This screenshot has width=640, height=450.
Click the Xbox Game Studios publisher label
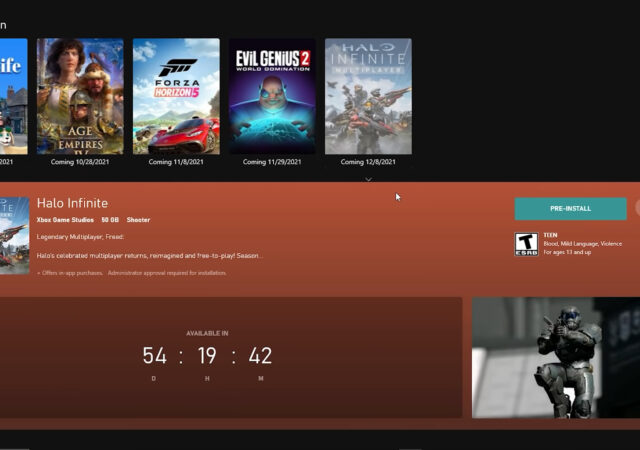pyautogui.click(x=65, y=219)
